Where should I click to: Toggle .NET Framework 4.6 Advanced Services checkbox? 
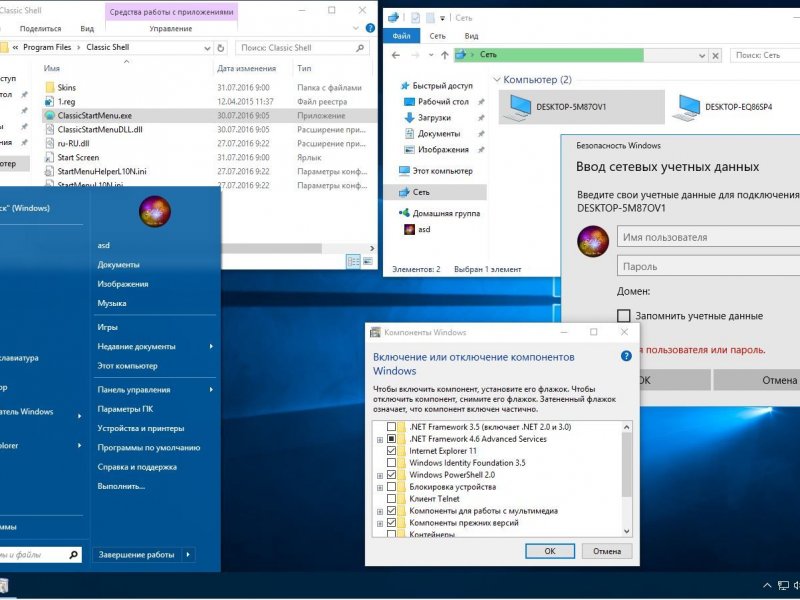pos(391,439)
